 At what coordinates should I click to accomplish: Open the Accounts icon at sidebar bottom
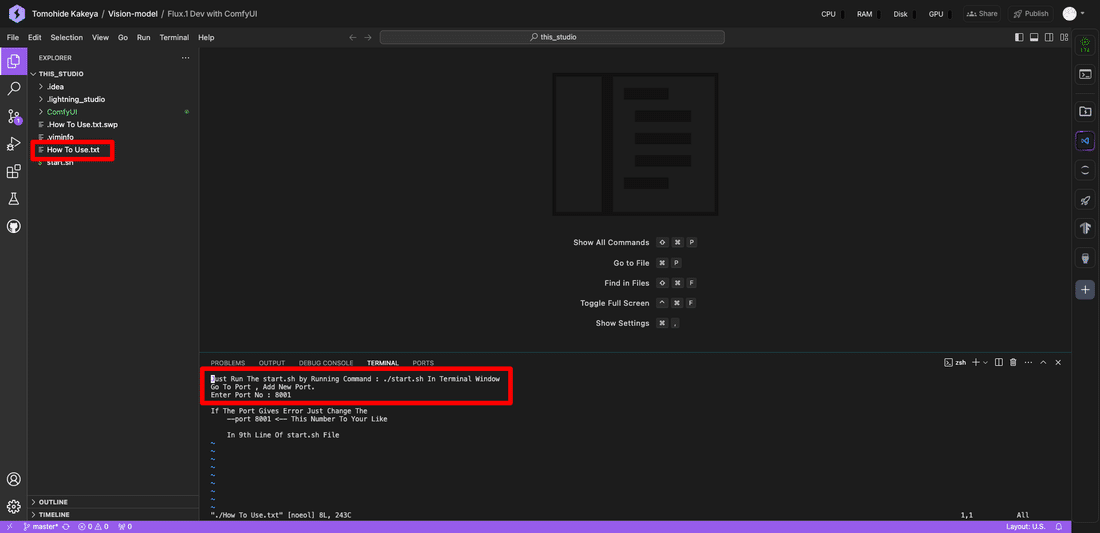tap(13, 480)
